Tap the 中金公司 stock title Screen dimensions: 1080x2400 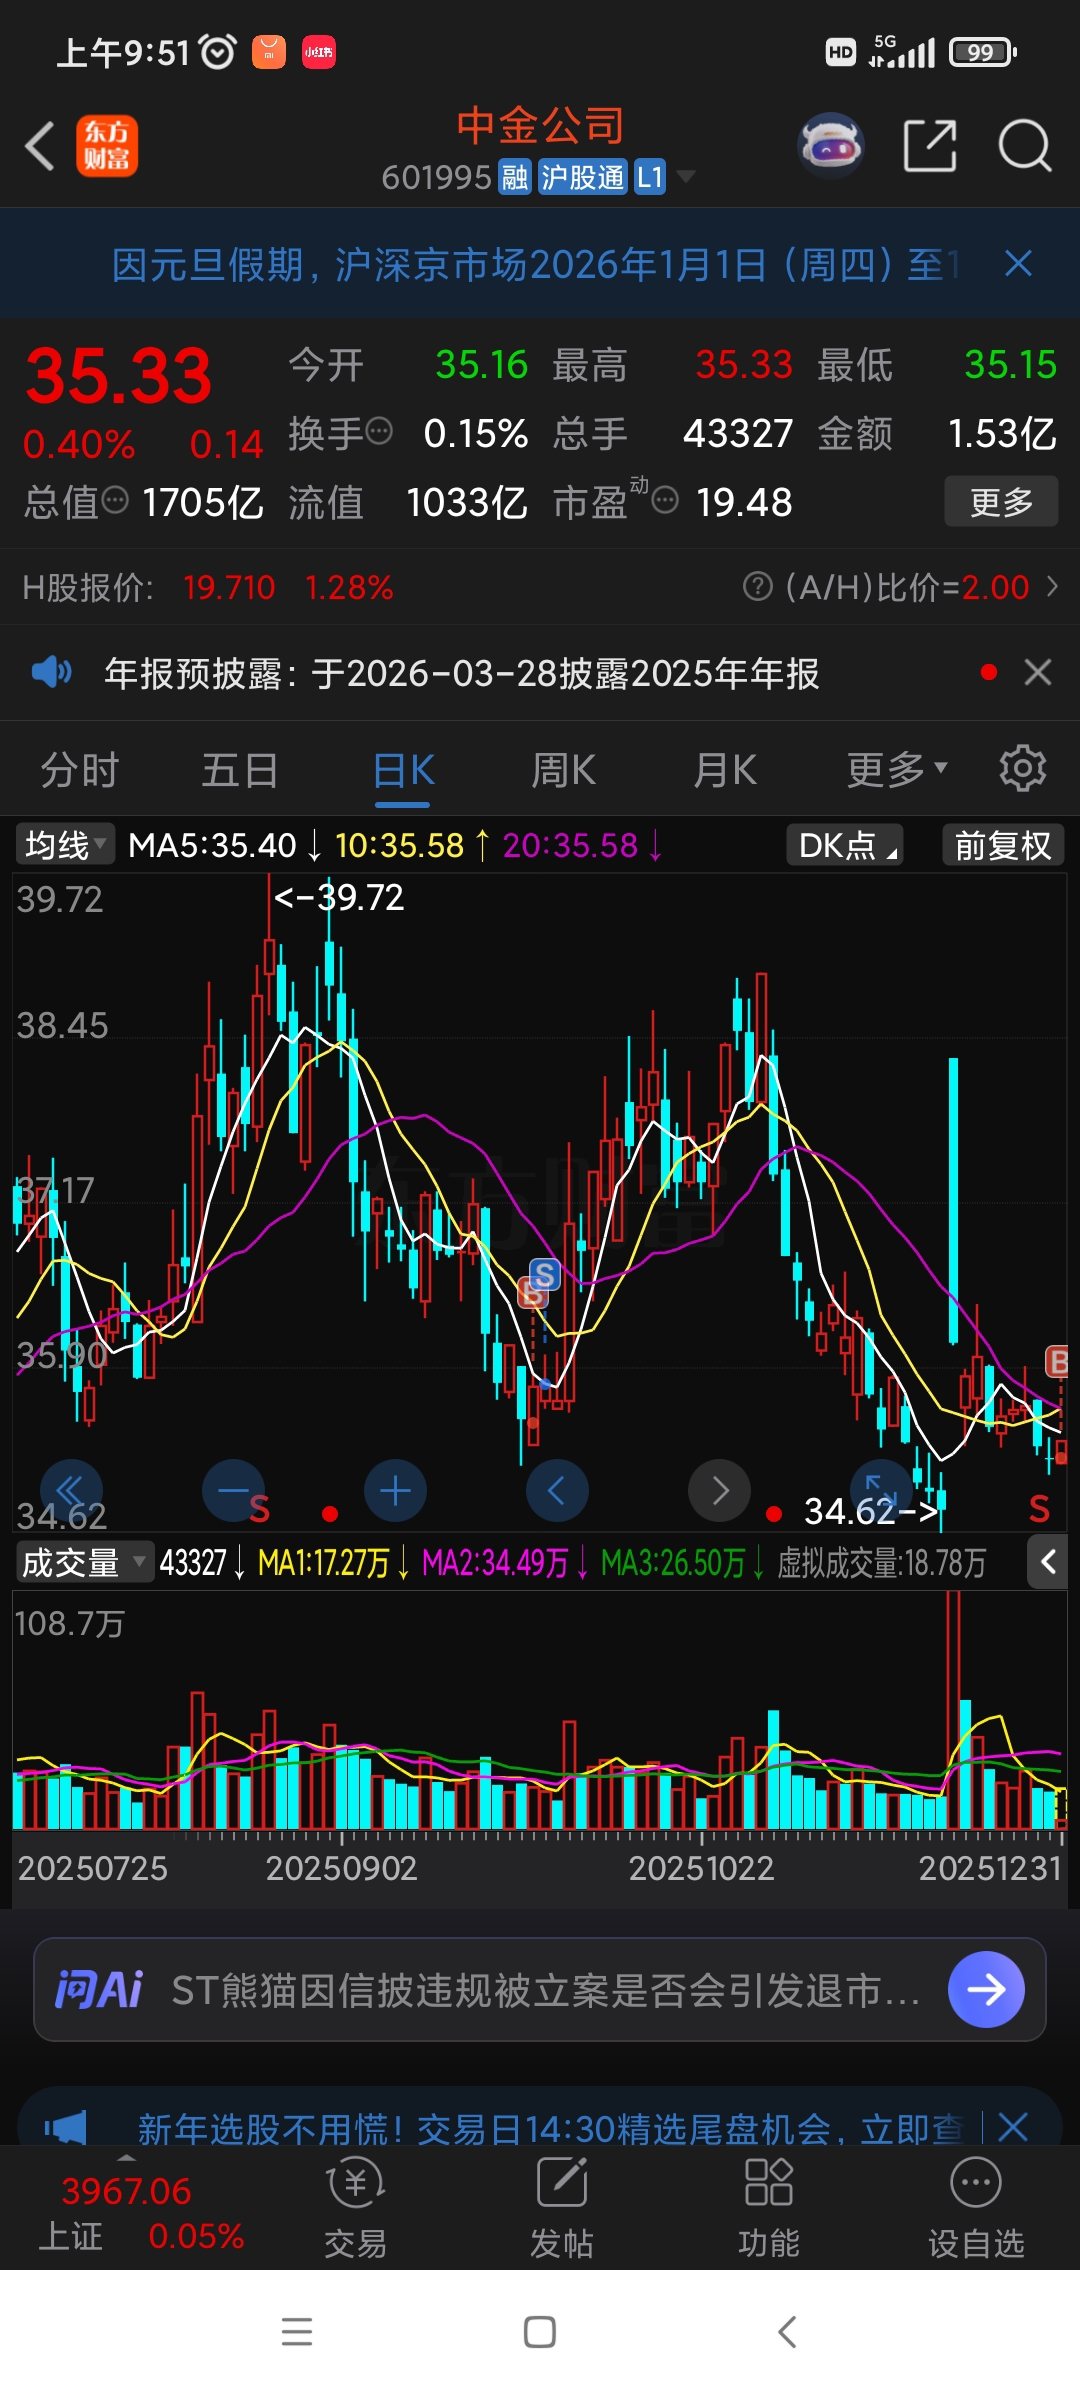tap(540, 126)
